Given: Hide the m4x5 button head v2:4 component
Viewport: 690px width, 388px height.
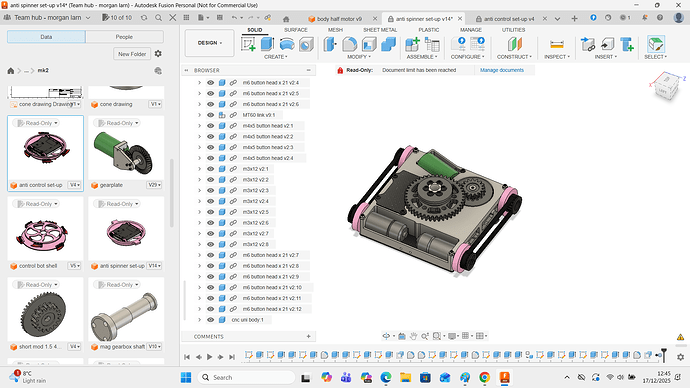Looking at the screenshot, I should coord(210,158).
